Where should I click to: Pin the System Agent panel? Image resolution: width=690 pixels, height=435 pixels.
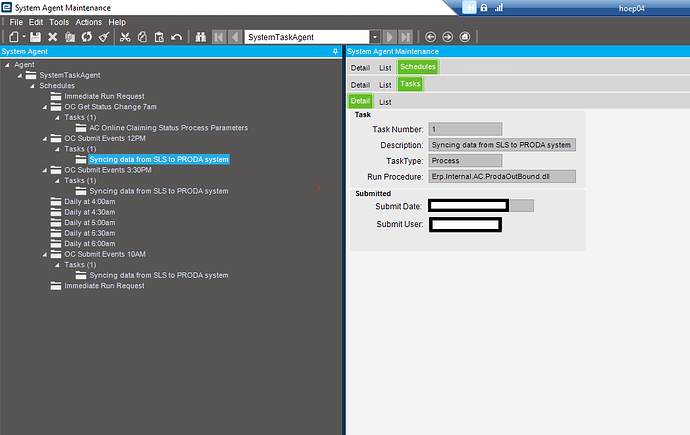point(335,51)
